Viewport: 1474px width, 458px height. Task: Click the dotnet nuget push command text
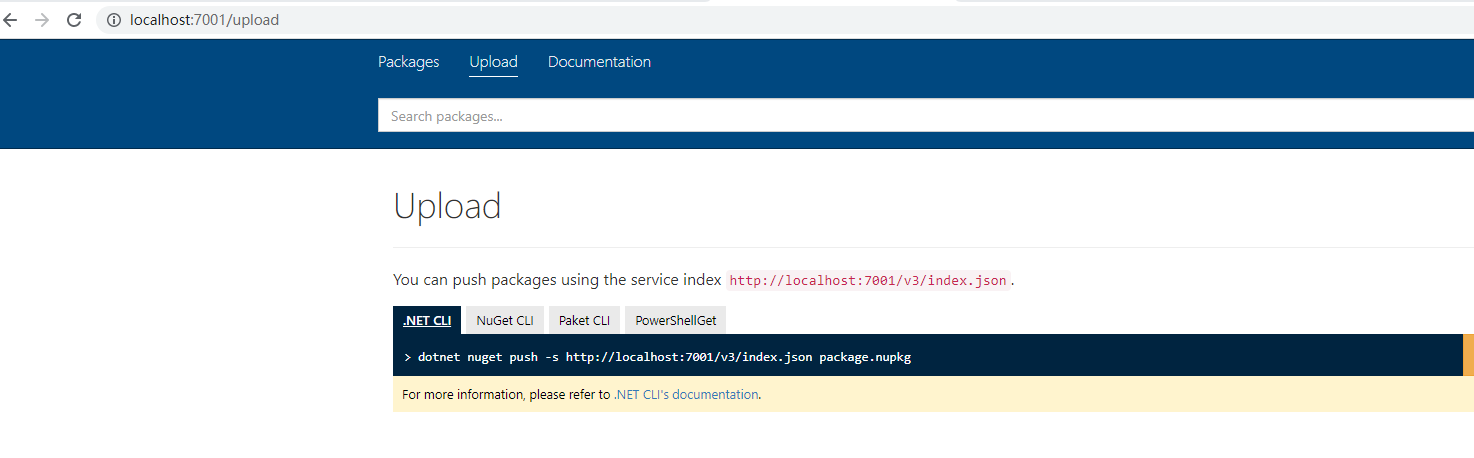[665, 357]
